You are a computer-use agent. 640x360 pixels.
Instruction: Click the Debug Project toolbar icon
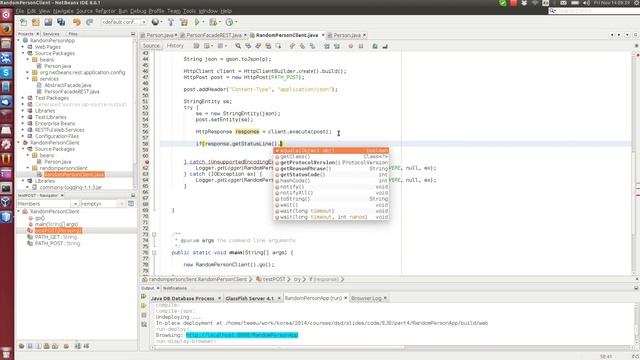[213, 22]
